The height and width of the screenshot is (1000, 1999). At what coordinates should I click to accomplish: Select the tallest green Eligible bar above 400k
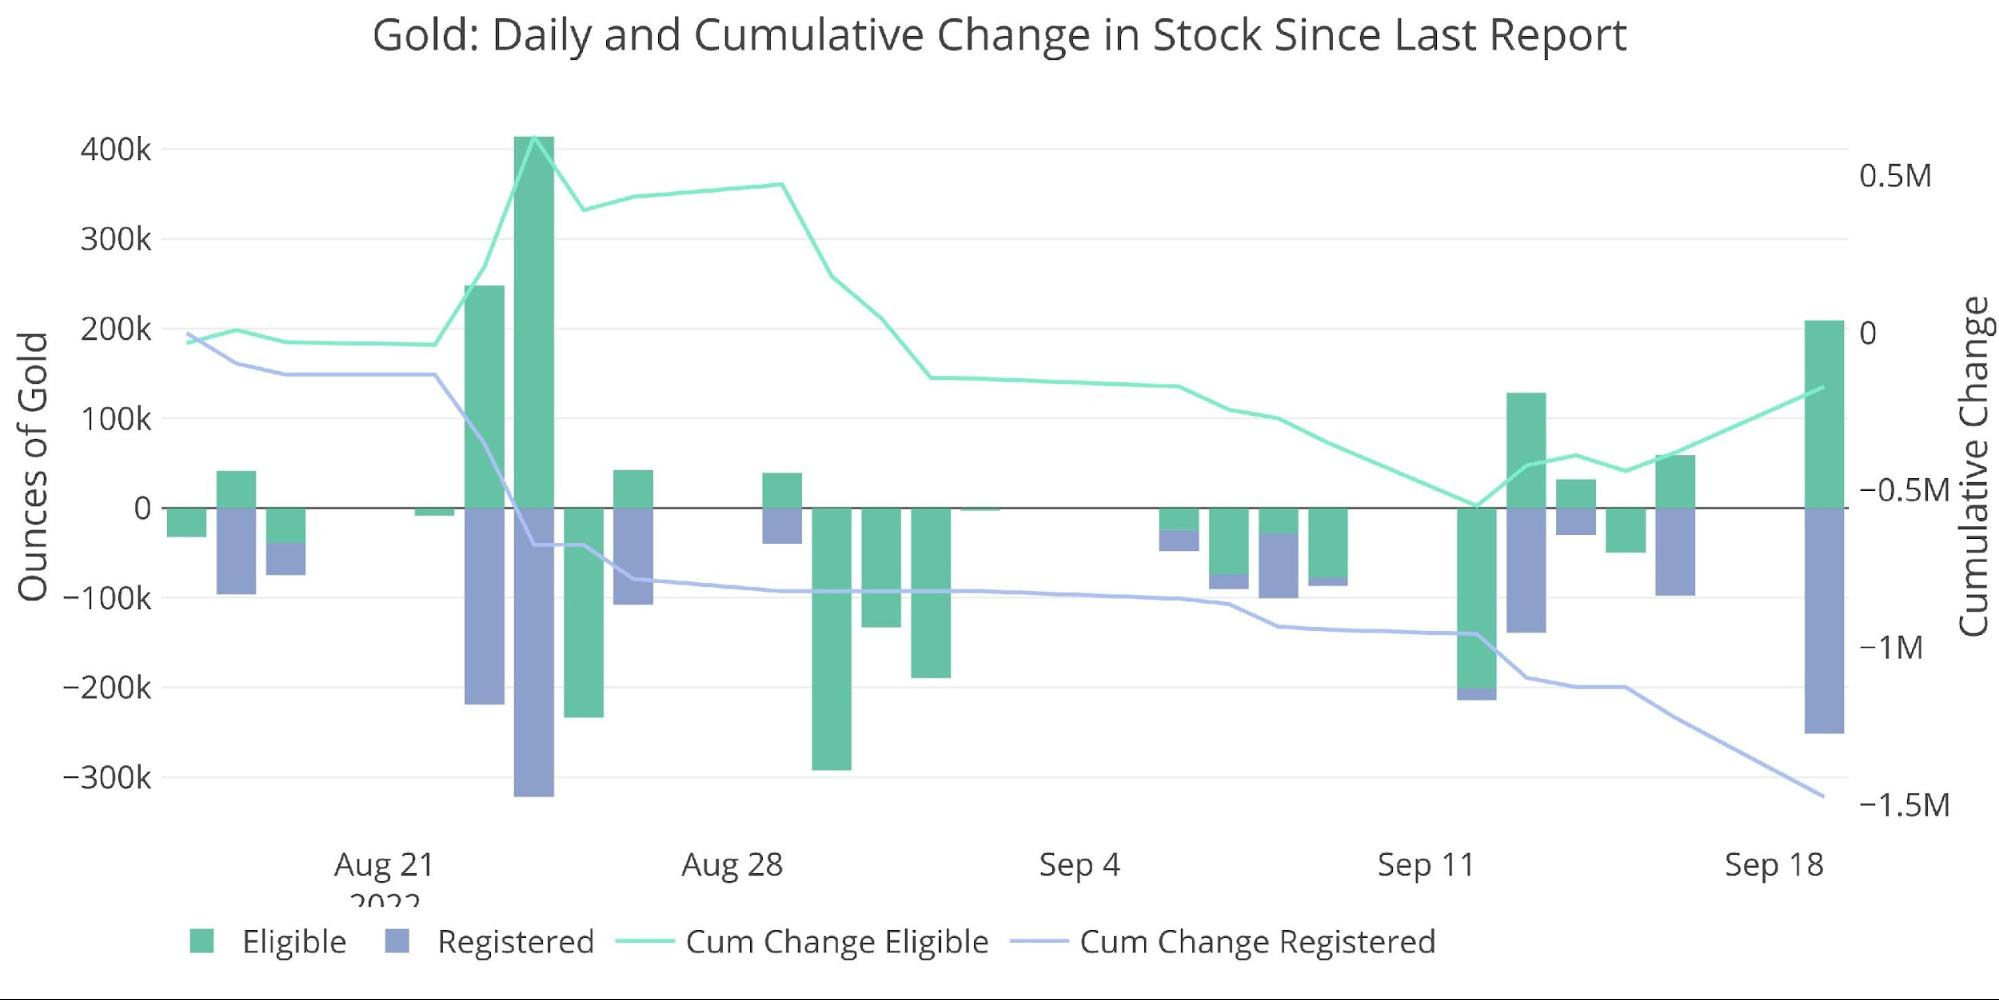(534, 322)
